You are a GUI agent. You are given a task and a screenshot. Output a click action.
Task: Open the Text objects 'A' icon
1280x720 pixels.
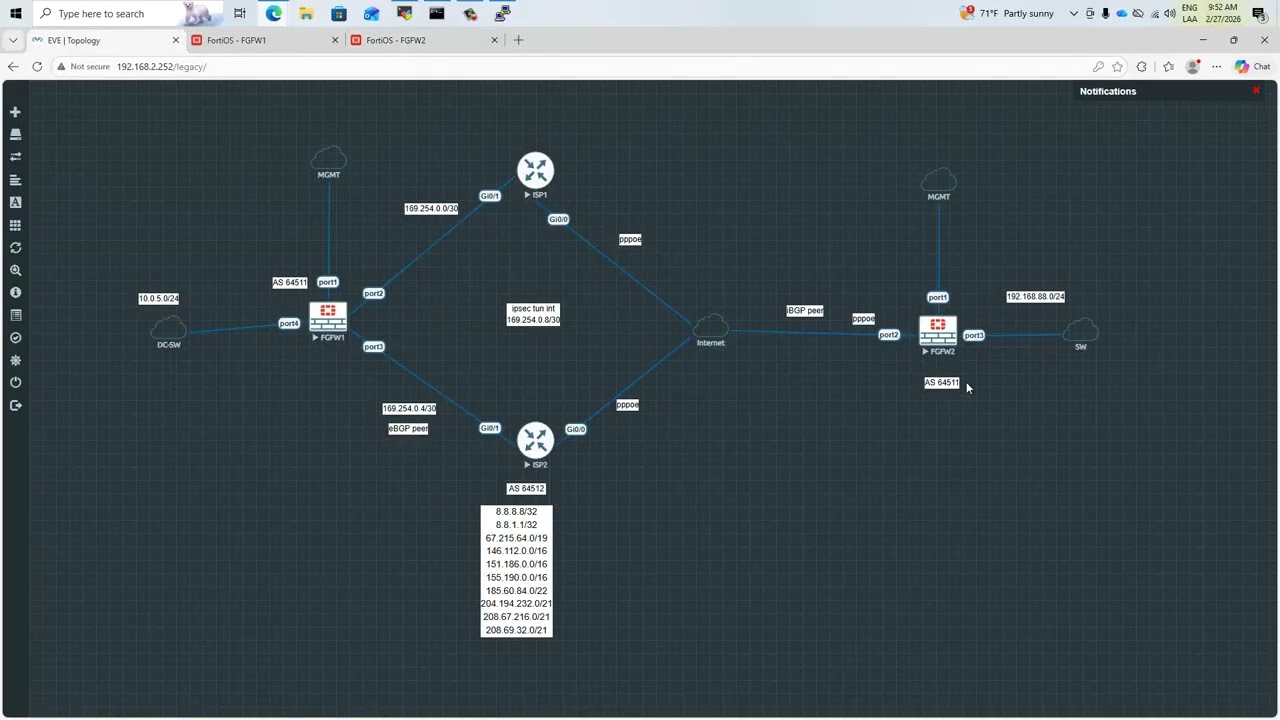click(x=15, y=202)
